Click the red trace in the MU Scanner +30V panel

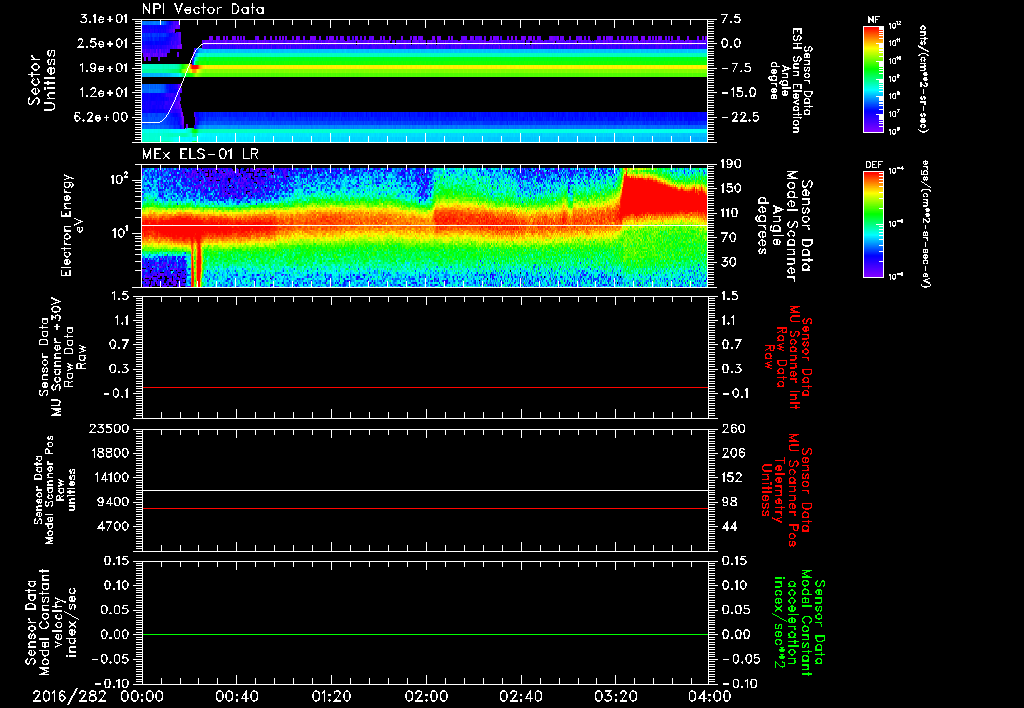425,387
